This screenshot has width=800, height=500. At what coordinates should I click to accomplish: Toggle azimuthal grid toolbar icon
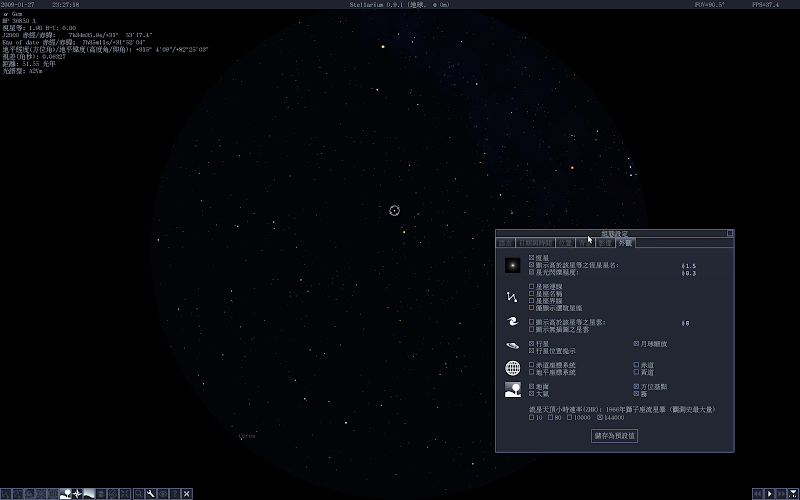point(41,494)
